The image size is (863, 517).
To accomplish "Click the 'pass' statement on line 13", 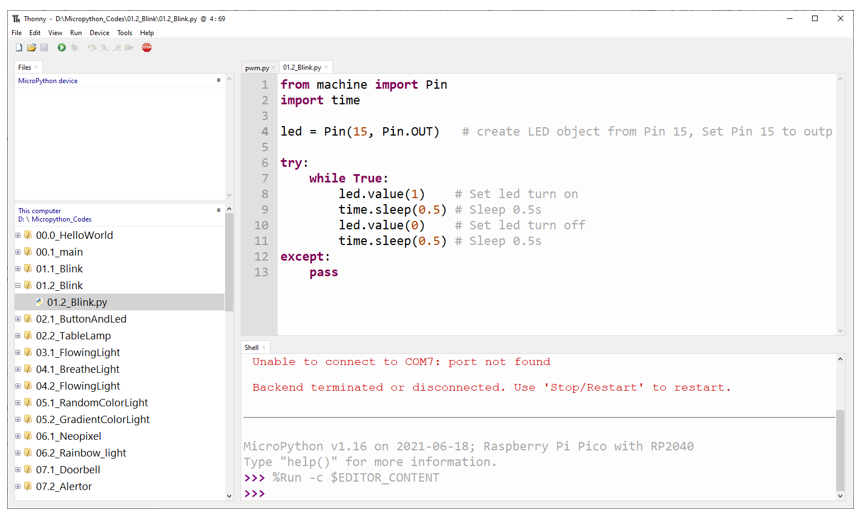I will click(x=324, y=273).
